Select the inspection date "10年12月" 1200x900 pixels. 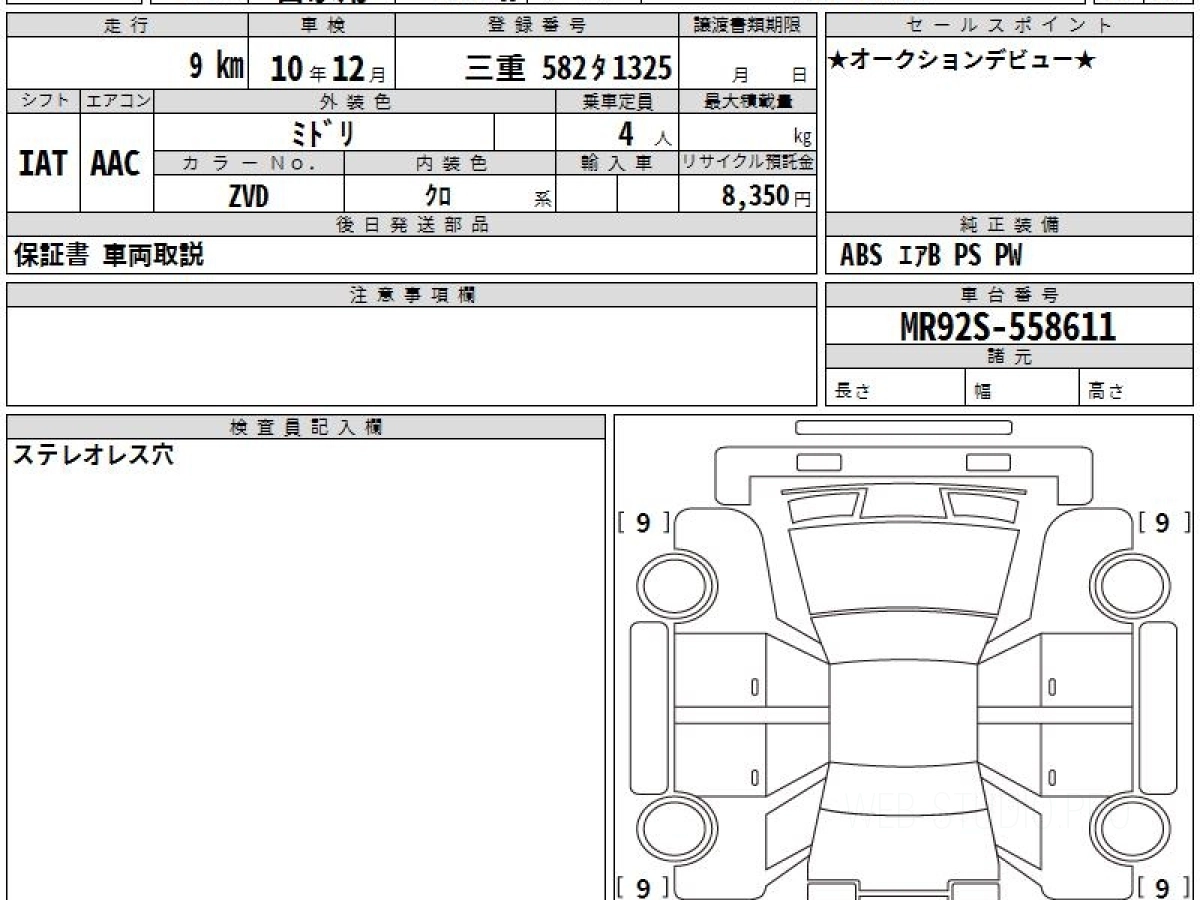[327, 69]
